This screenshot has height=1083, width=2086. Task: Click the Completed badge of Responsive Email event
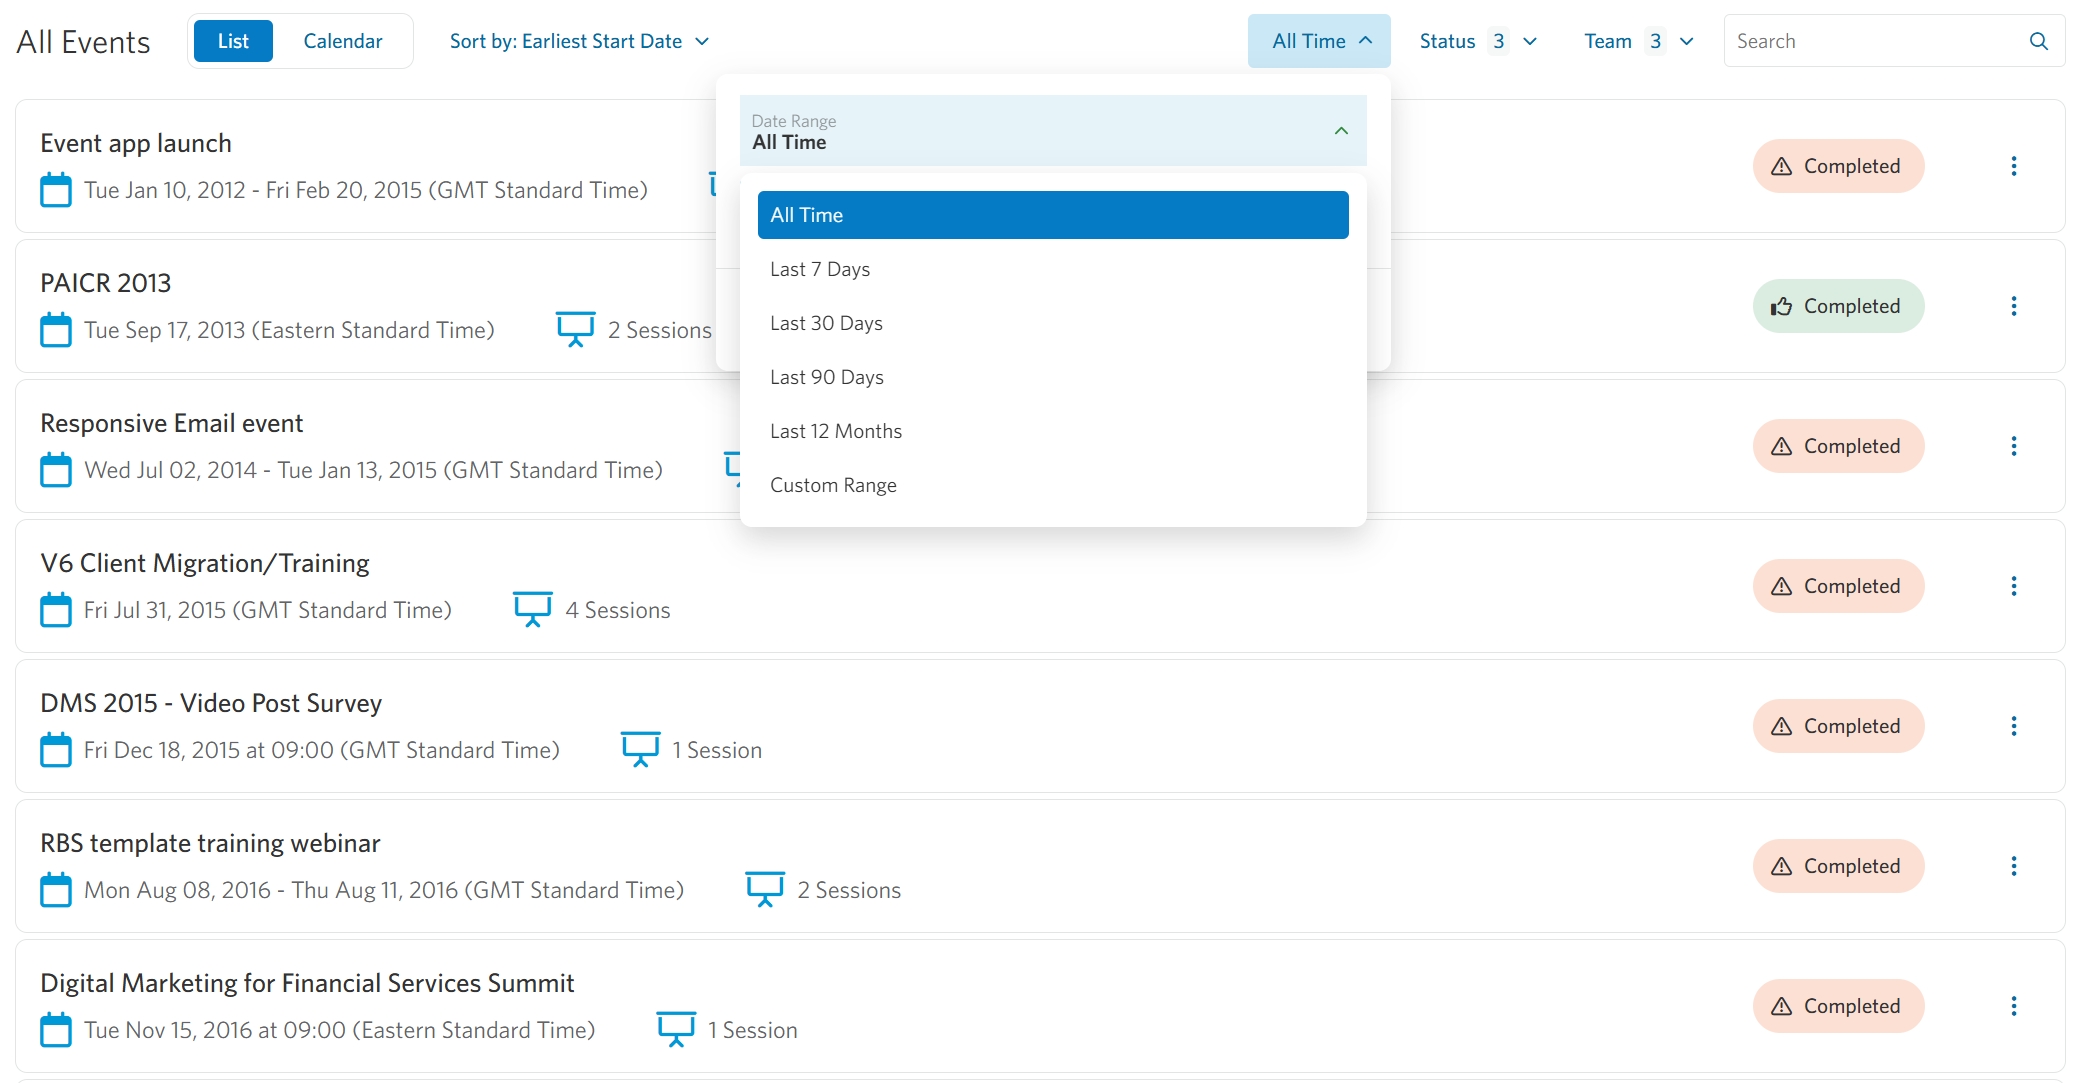click(1838, 446)
